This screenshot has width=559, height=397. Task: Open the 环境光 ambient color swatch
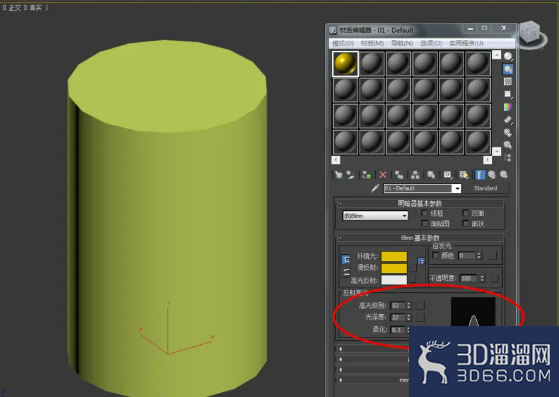pos(394,256)
